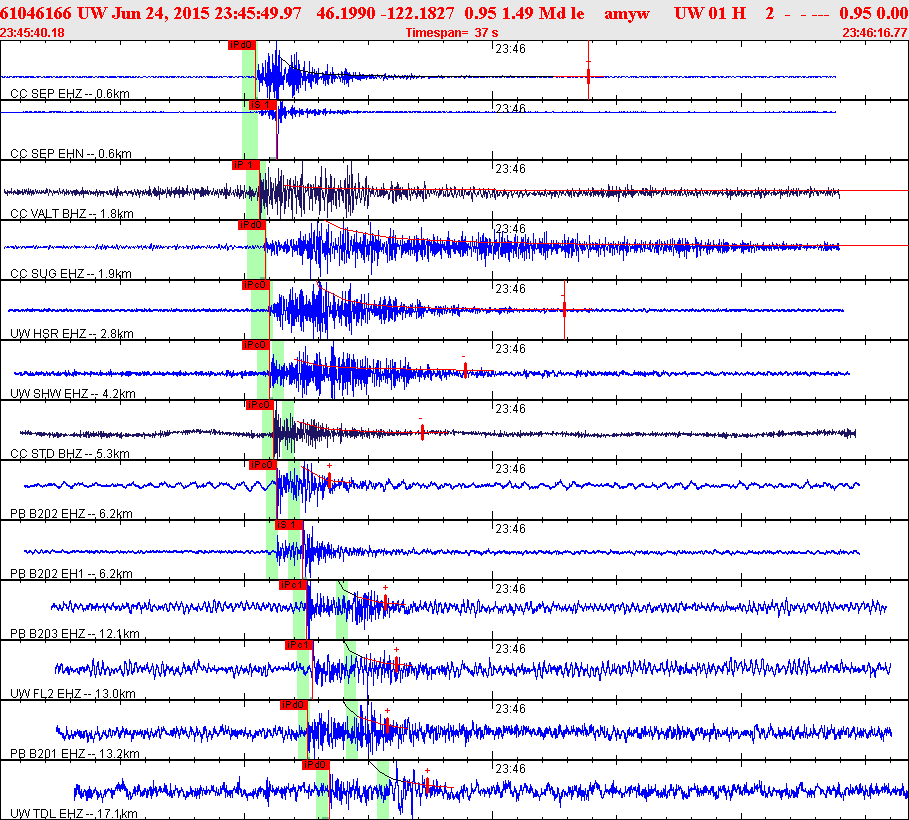Click the CC SEP EHZ station label
This screenshot has width=909, height=820.
pyautogui.click(x=70, y=94)
